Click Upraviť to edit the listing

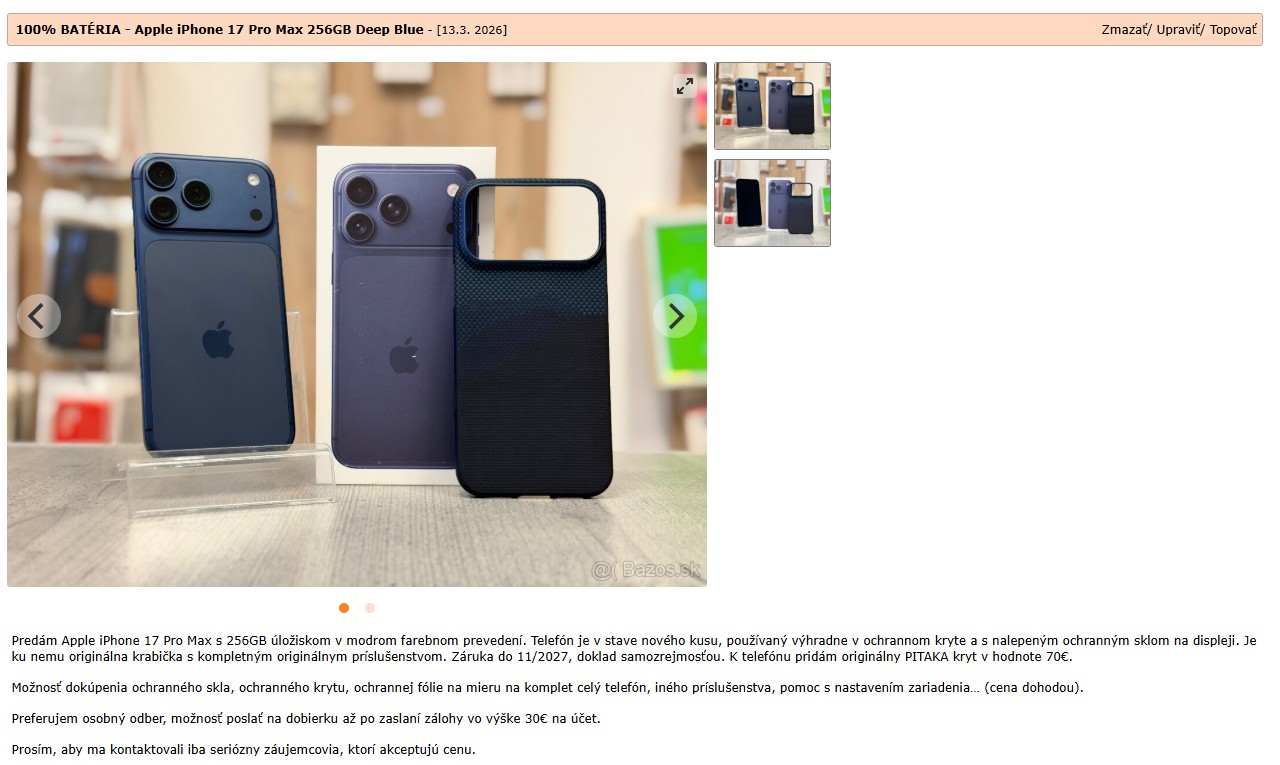click(x=1179, y=30)
